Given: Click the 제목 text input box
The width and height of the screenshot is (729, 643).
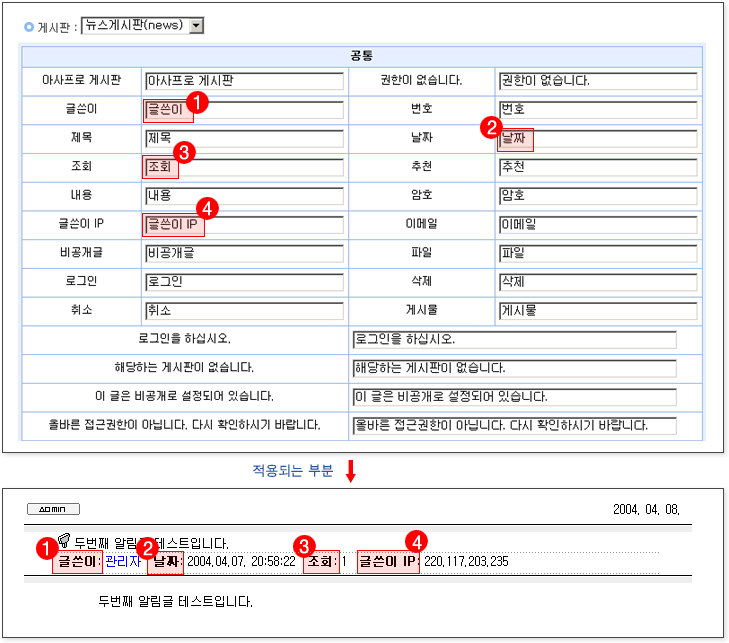Looking at the screenshot, I should tap(244, 138).
